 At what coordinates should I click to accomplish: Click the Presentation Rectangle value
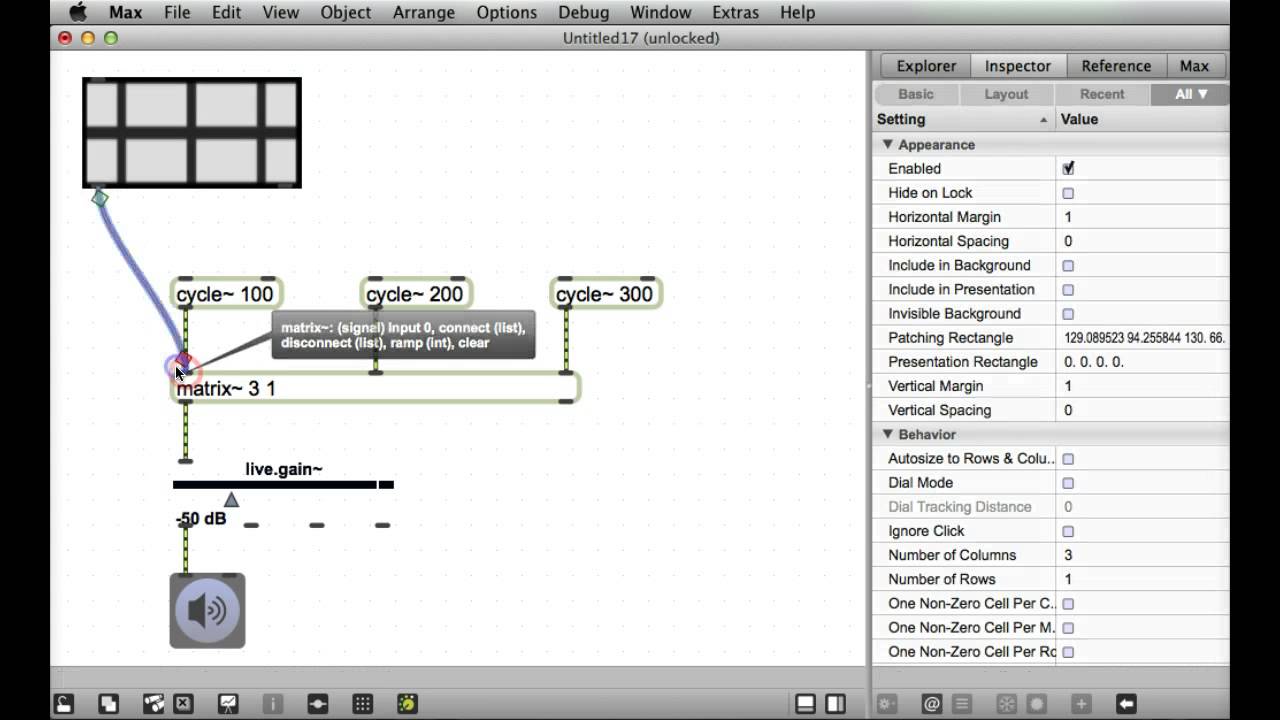pyautogui.click(x=1143, y=362)
